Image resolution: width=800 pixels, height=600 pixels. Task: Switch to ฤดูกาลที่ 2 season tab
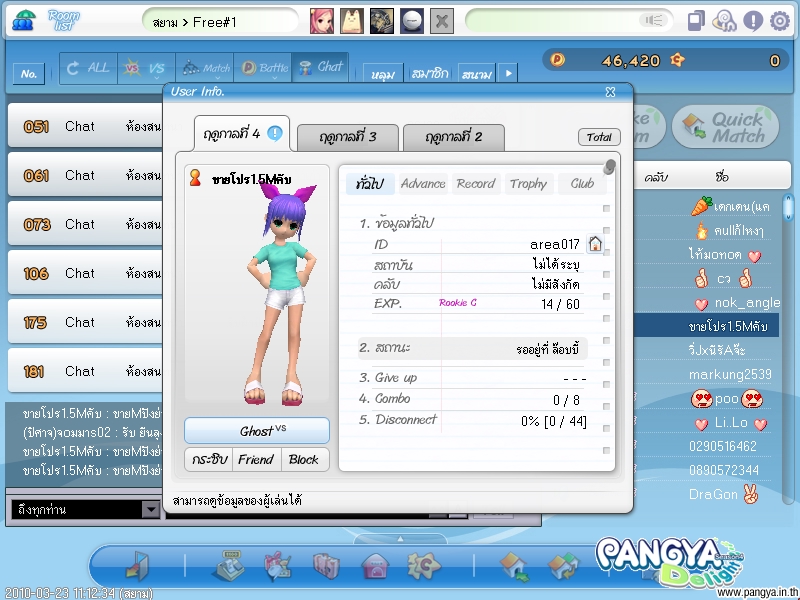pos(454,137)
